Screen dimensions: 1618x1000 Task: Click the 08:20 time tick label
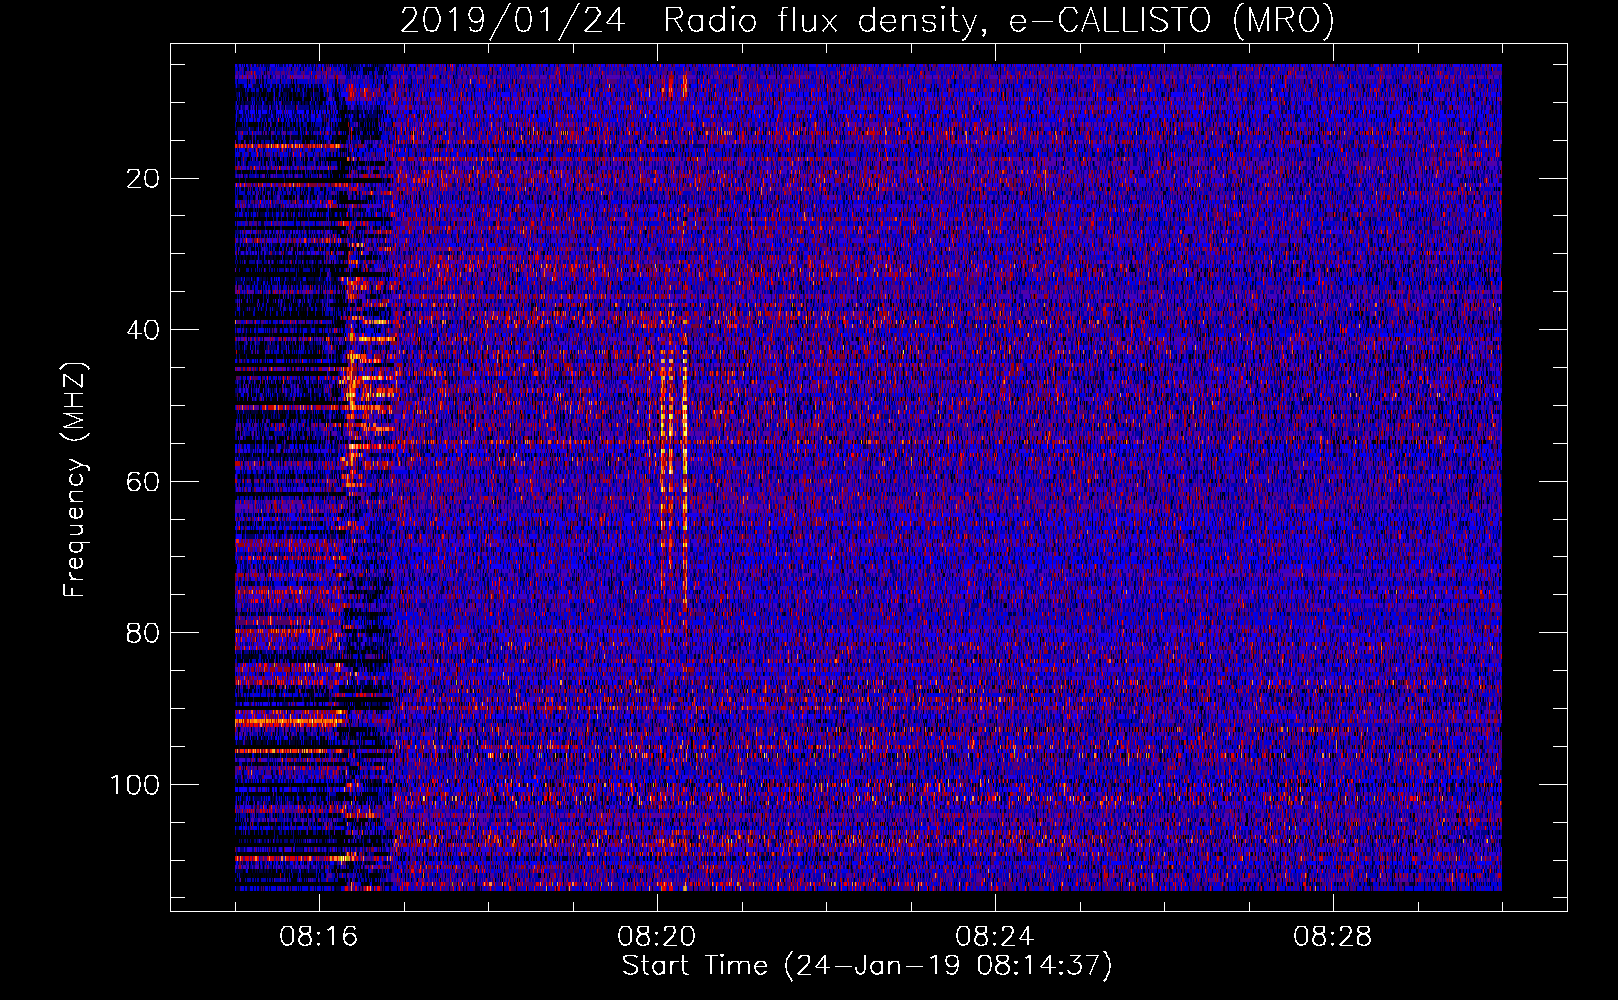[657, 937]
